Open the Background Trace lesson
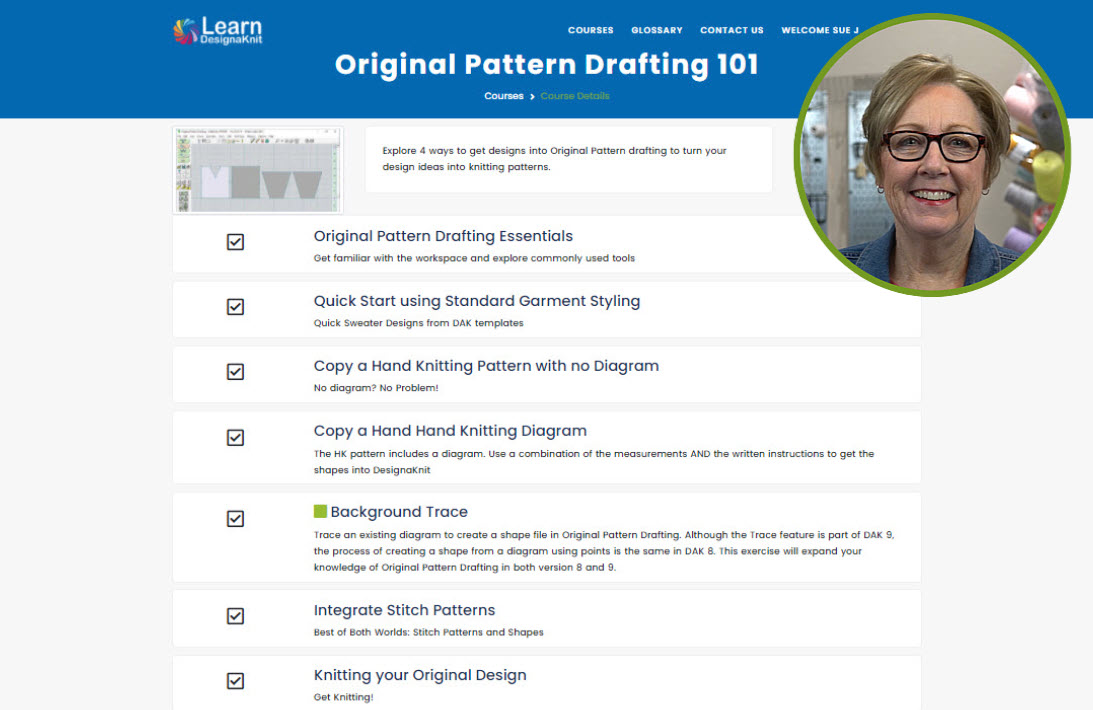Image resolution: width=1093 pixels, height=710 pixels. pyautogui.click(x=399, y=511)
